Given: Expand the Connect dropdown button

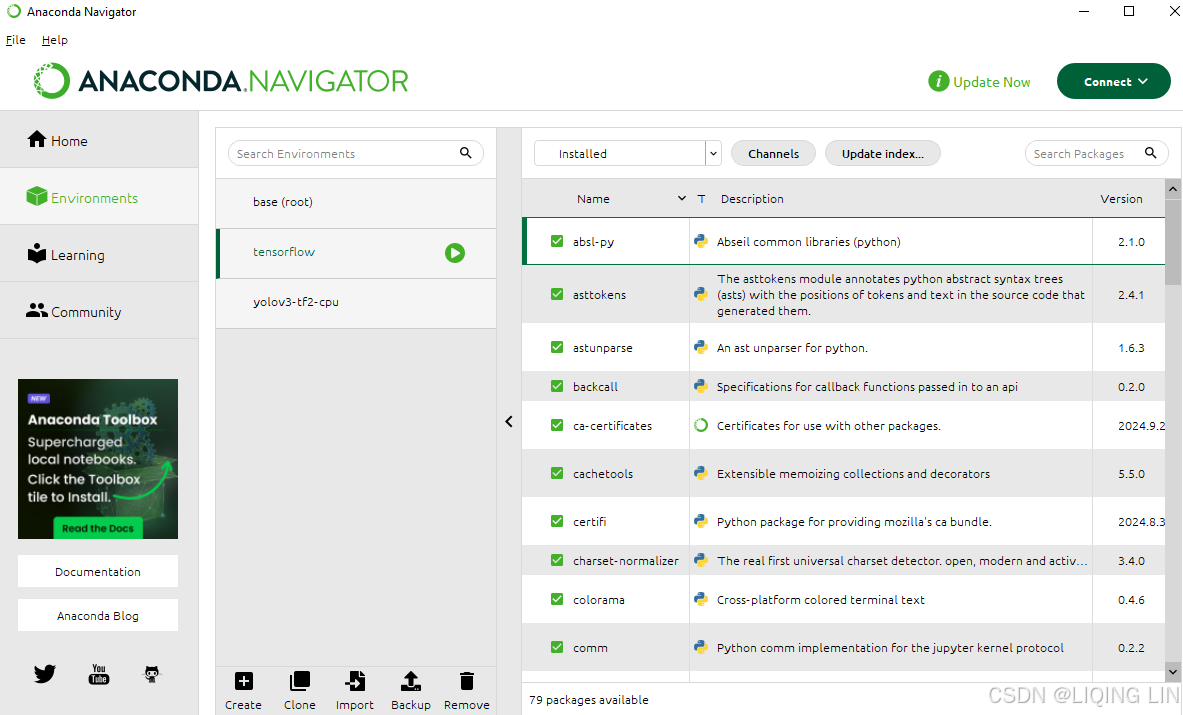Looking at the screenshot, I should tap(1114, 81).
